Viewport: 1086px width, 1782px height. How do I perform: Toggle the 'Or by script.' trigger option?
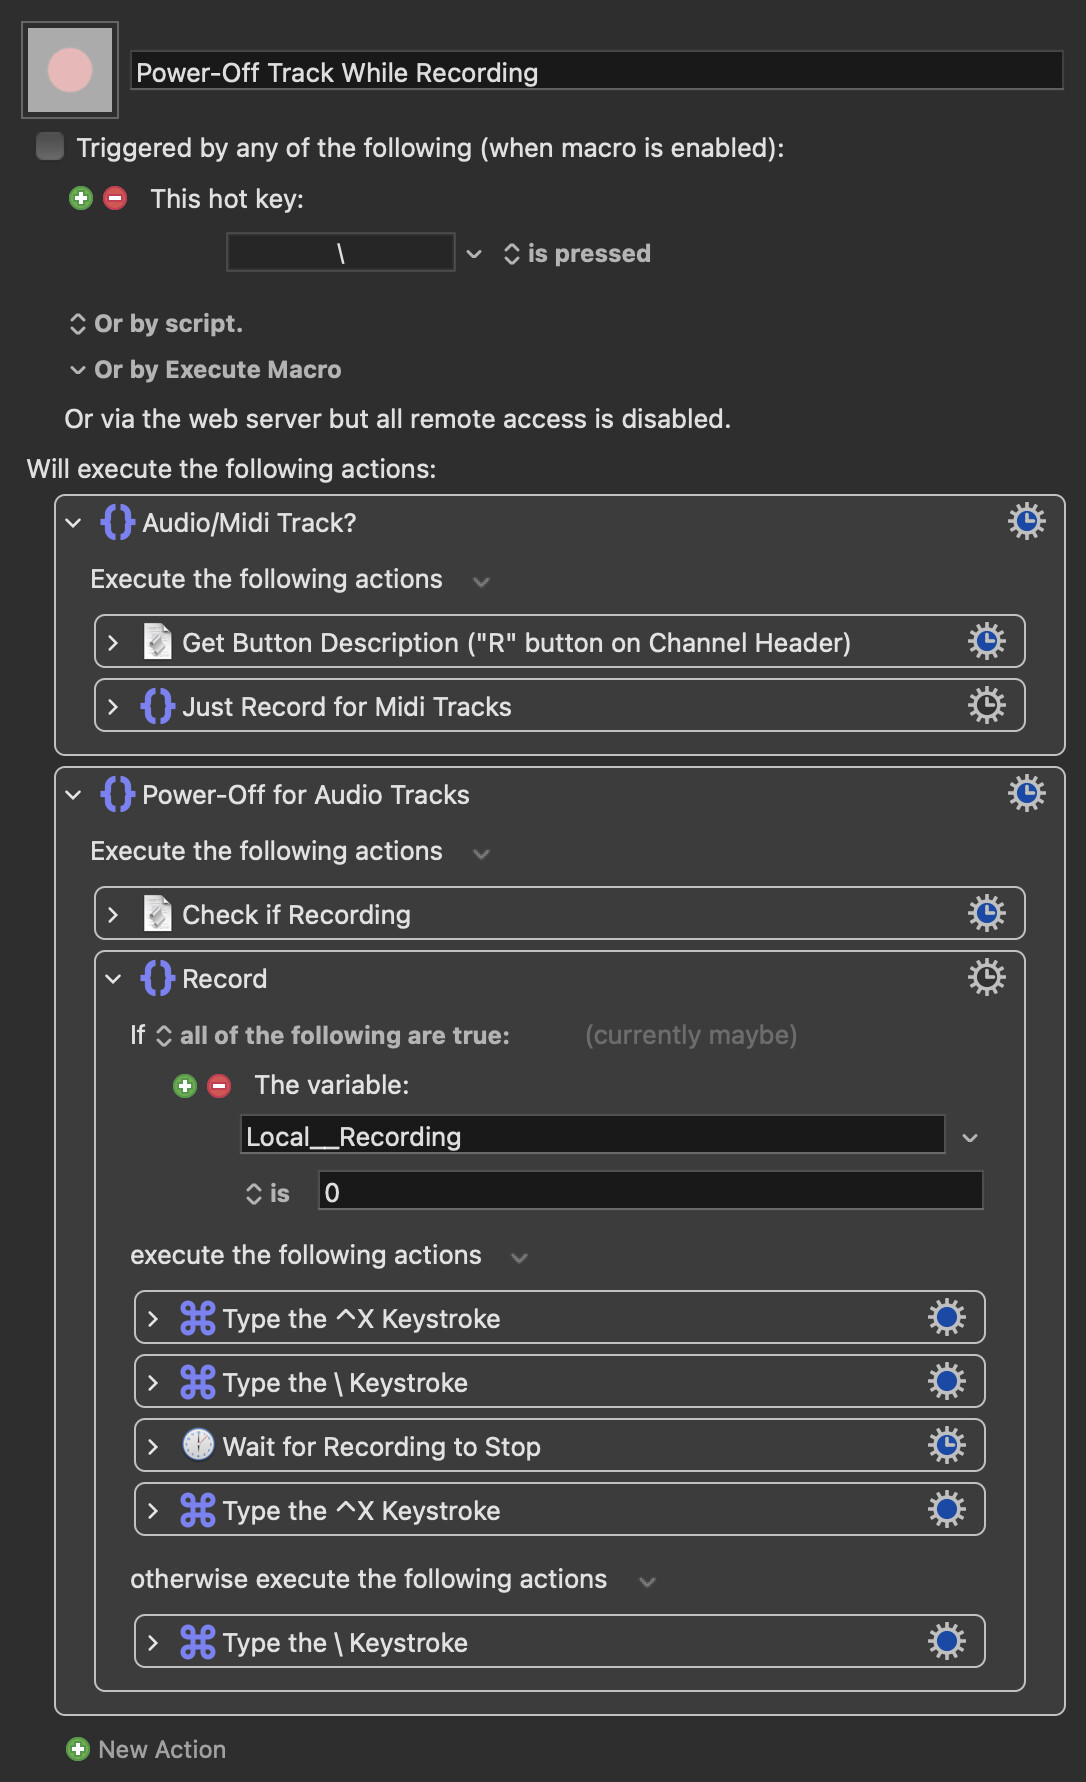pyautogui.click(x=156, y=324)
